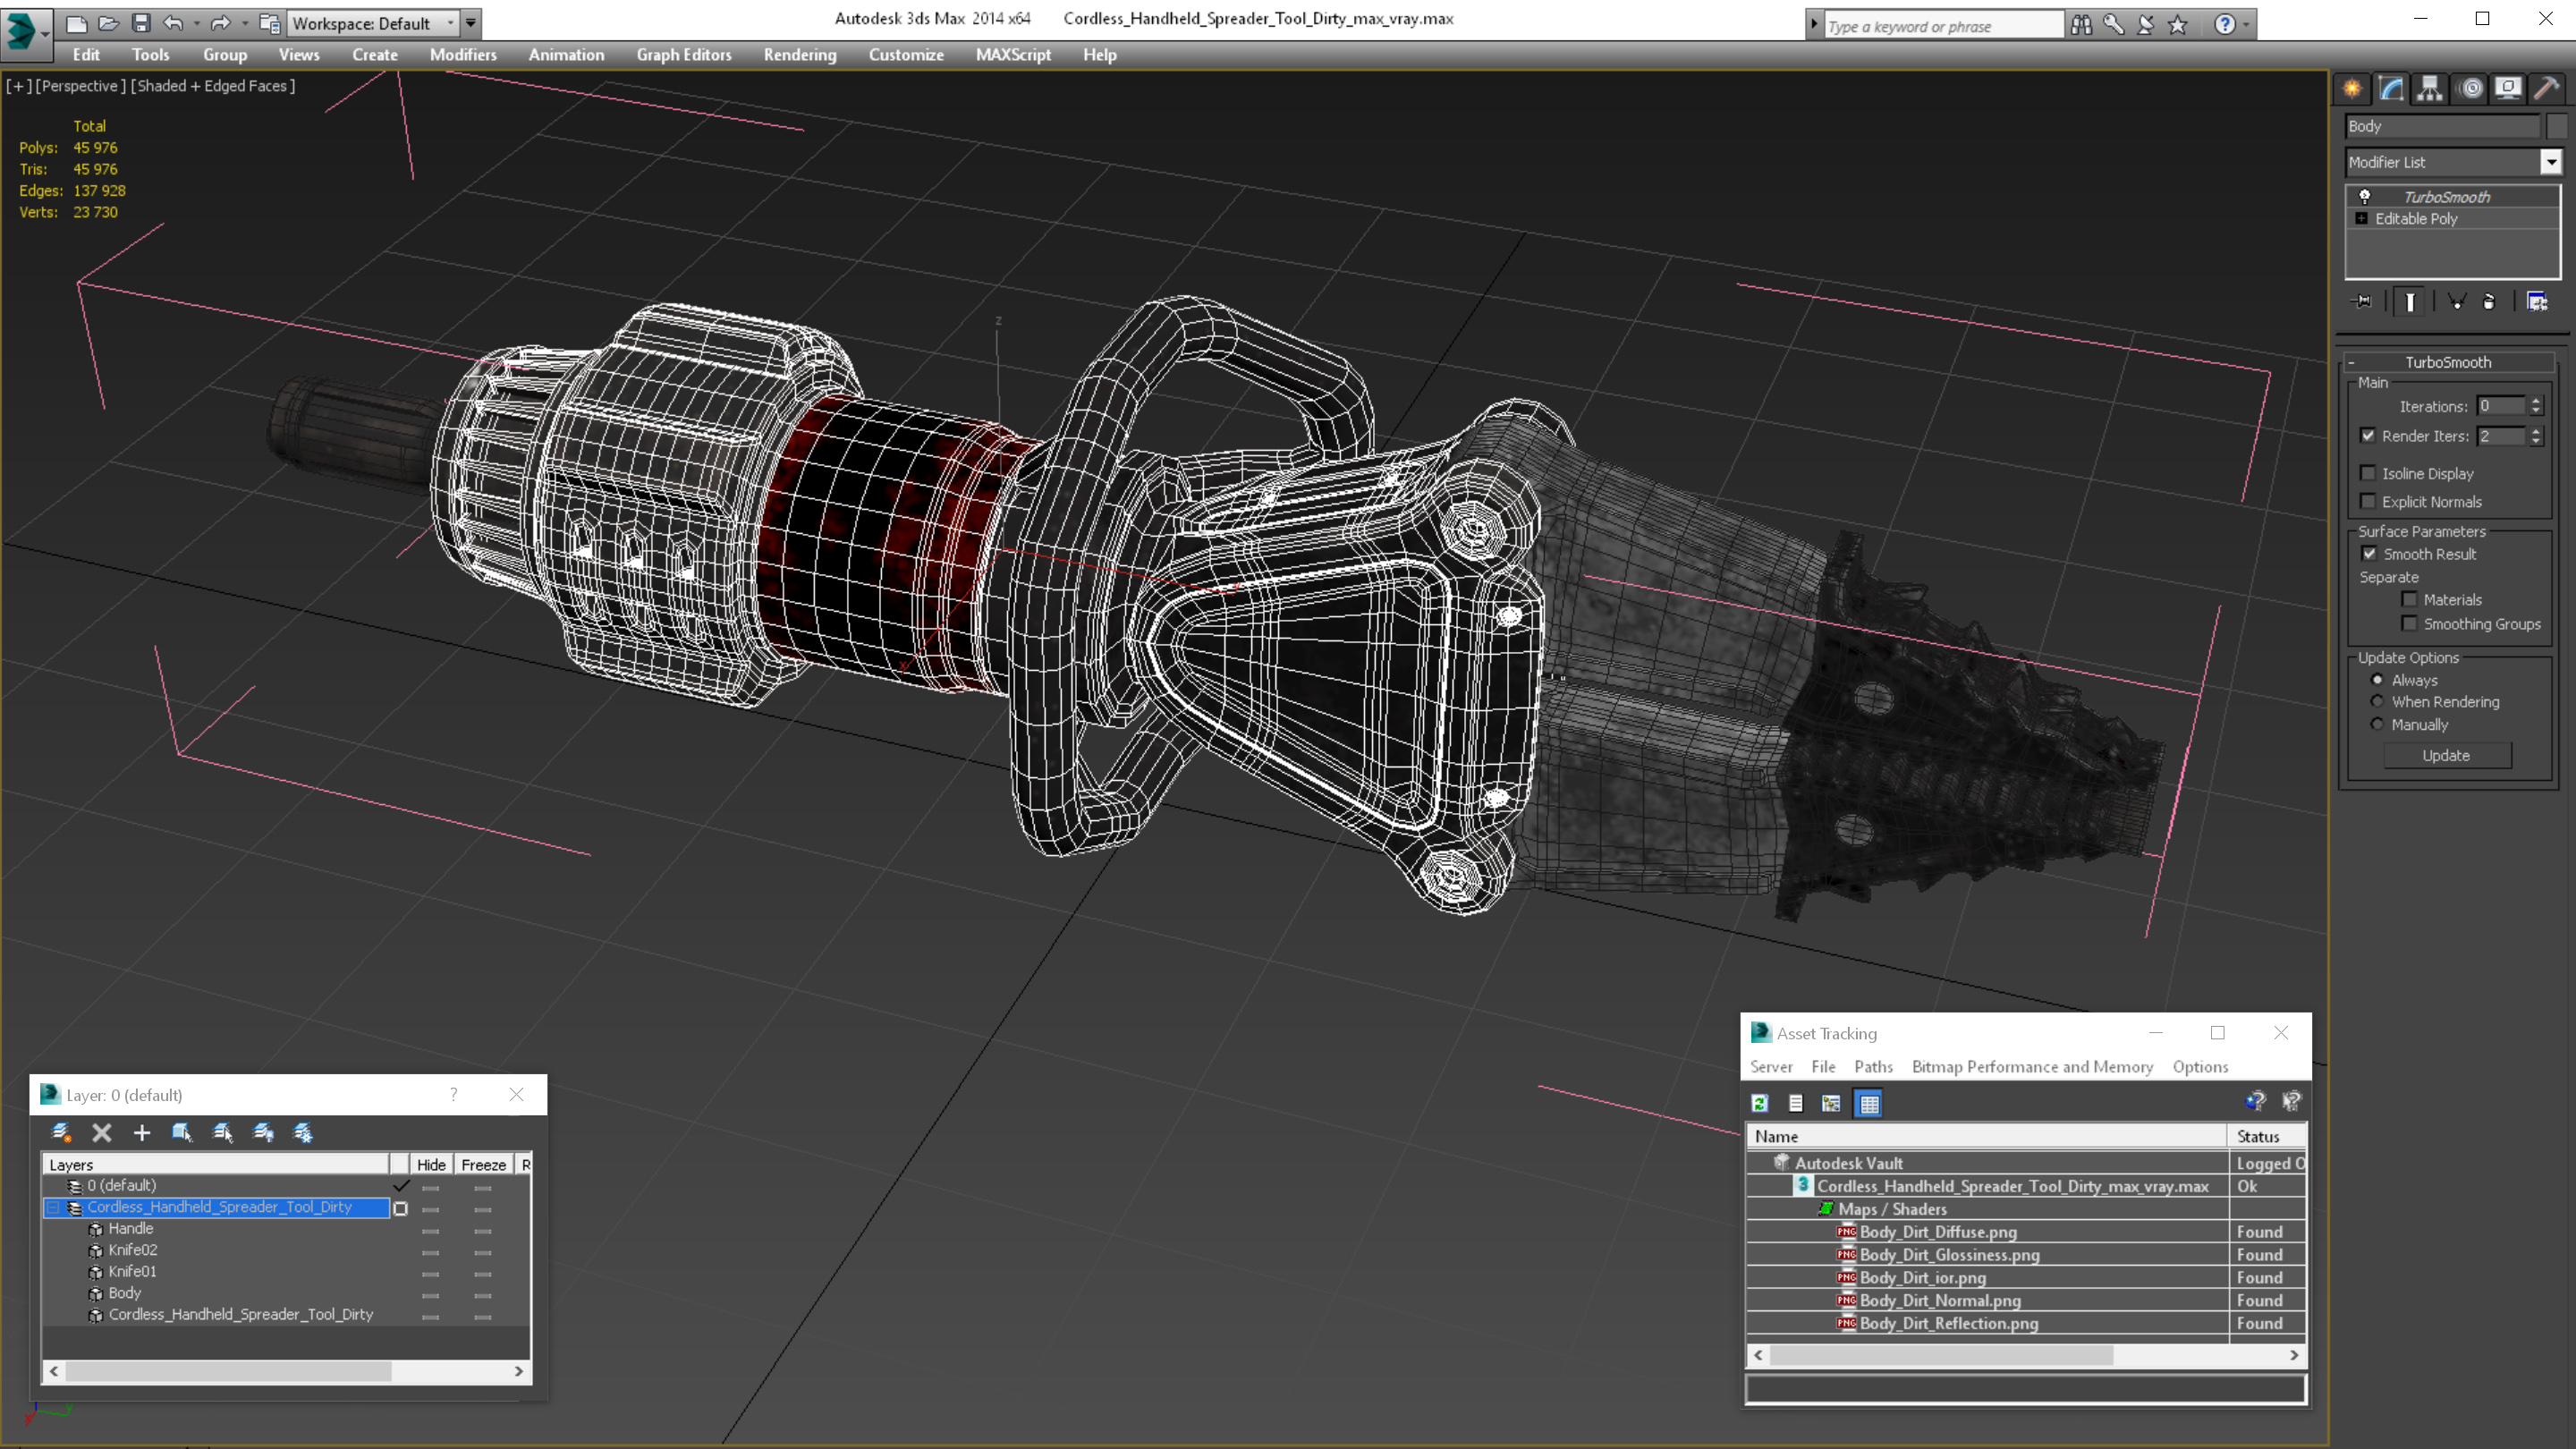Click the Pin Stack icon
This screenshot has width=2576, height=1449.
point(2362,301)
